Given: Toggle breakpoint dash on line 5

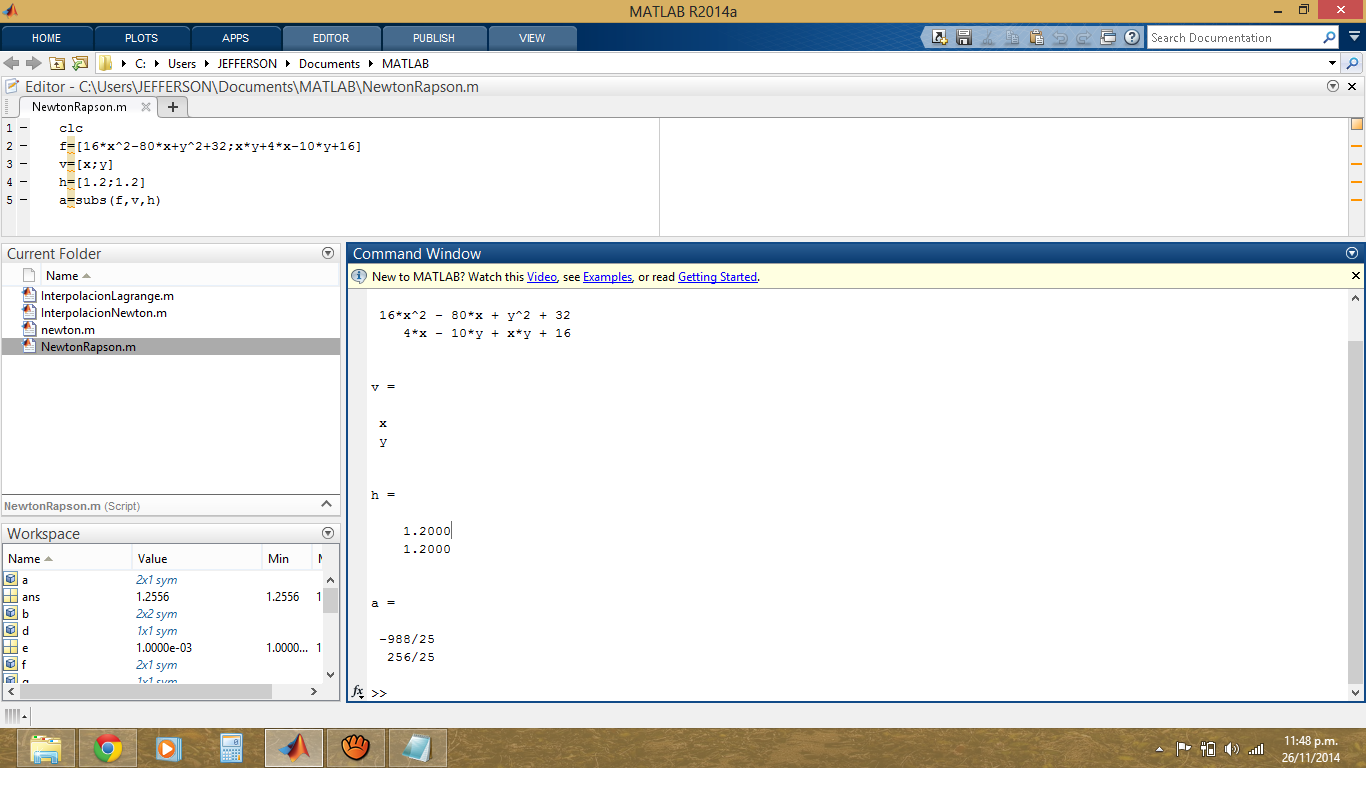Looking at the screenshot, I should (x=23, y=200).
